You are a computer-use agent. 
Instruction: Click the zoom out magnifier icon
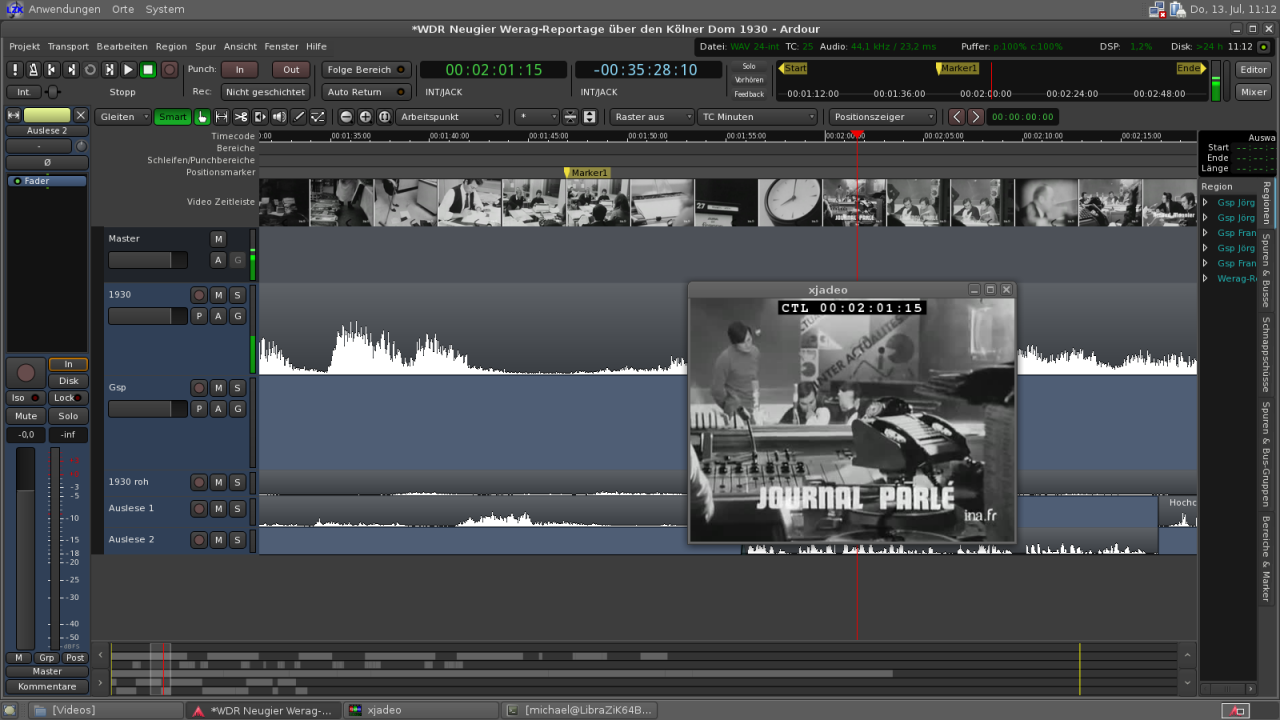346,117
